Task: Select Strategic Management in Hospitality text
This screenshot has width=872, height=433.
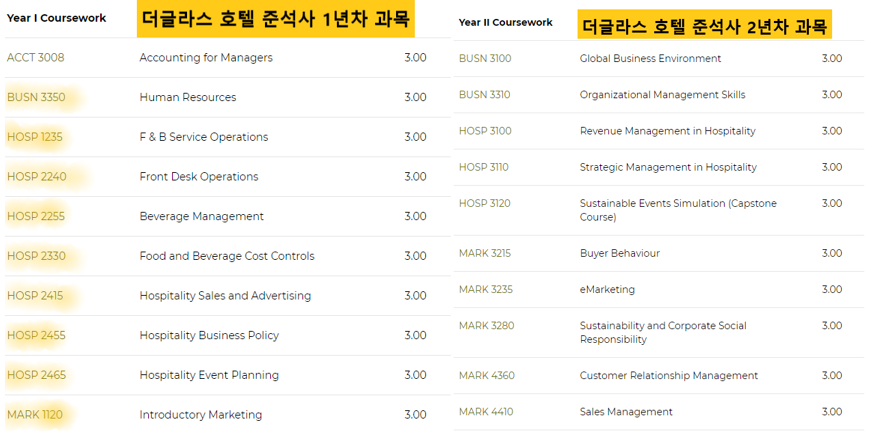Action: point(668,167)
